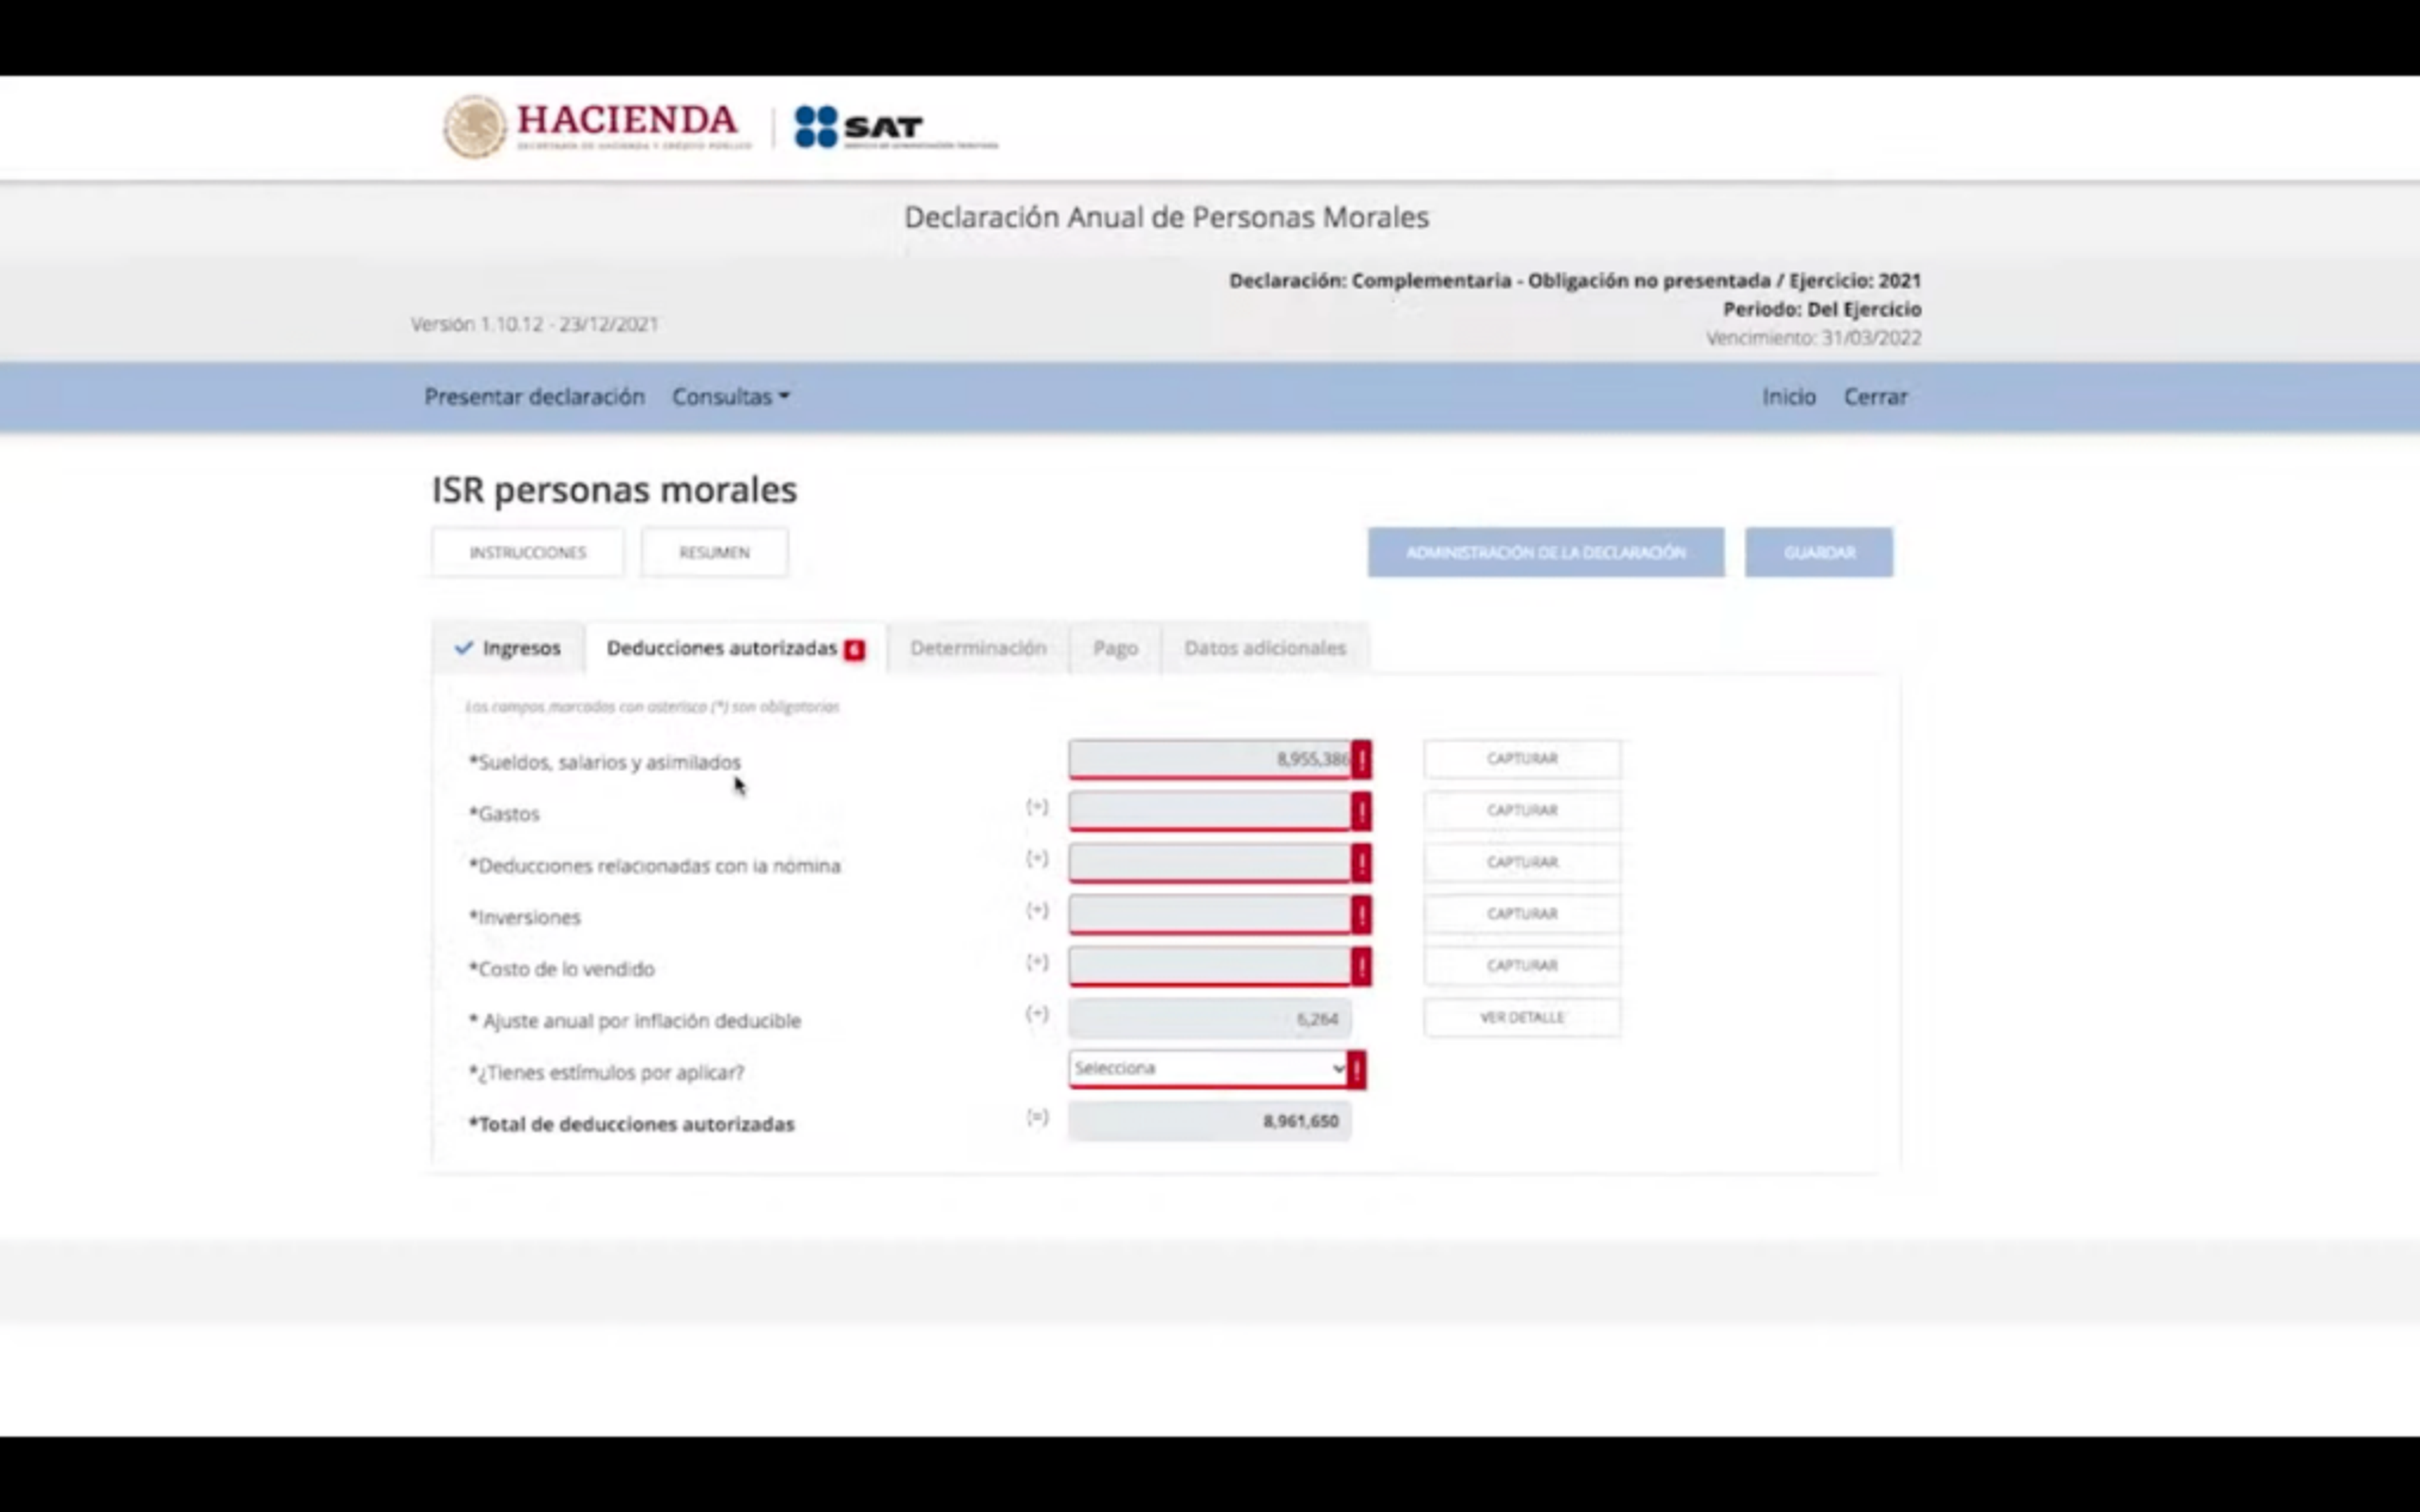Open the Pago tab
The height and width of the screenshot is (1512, 2420).
click(x=1115, y=648)
